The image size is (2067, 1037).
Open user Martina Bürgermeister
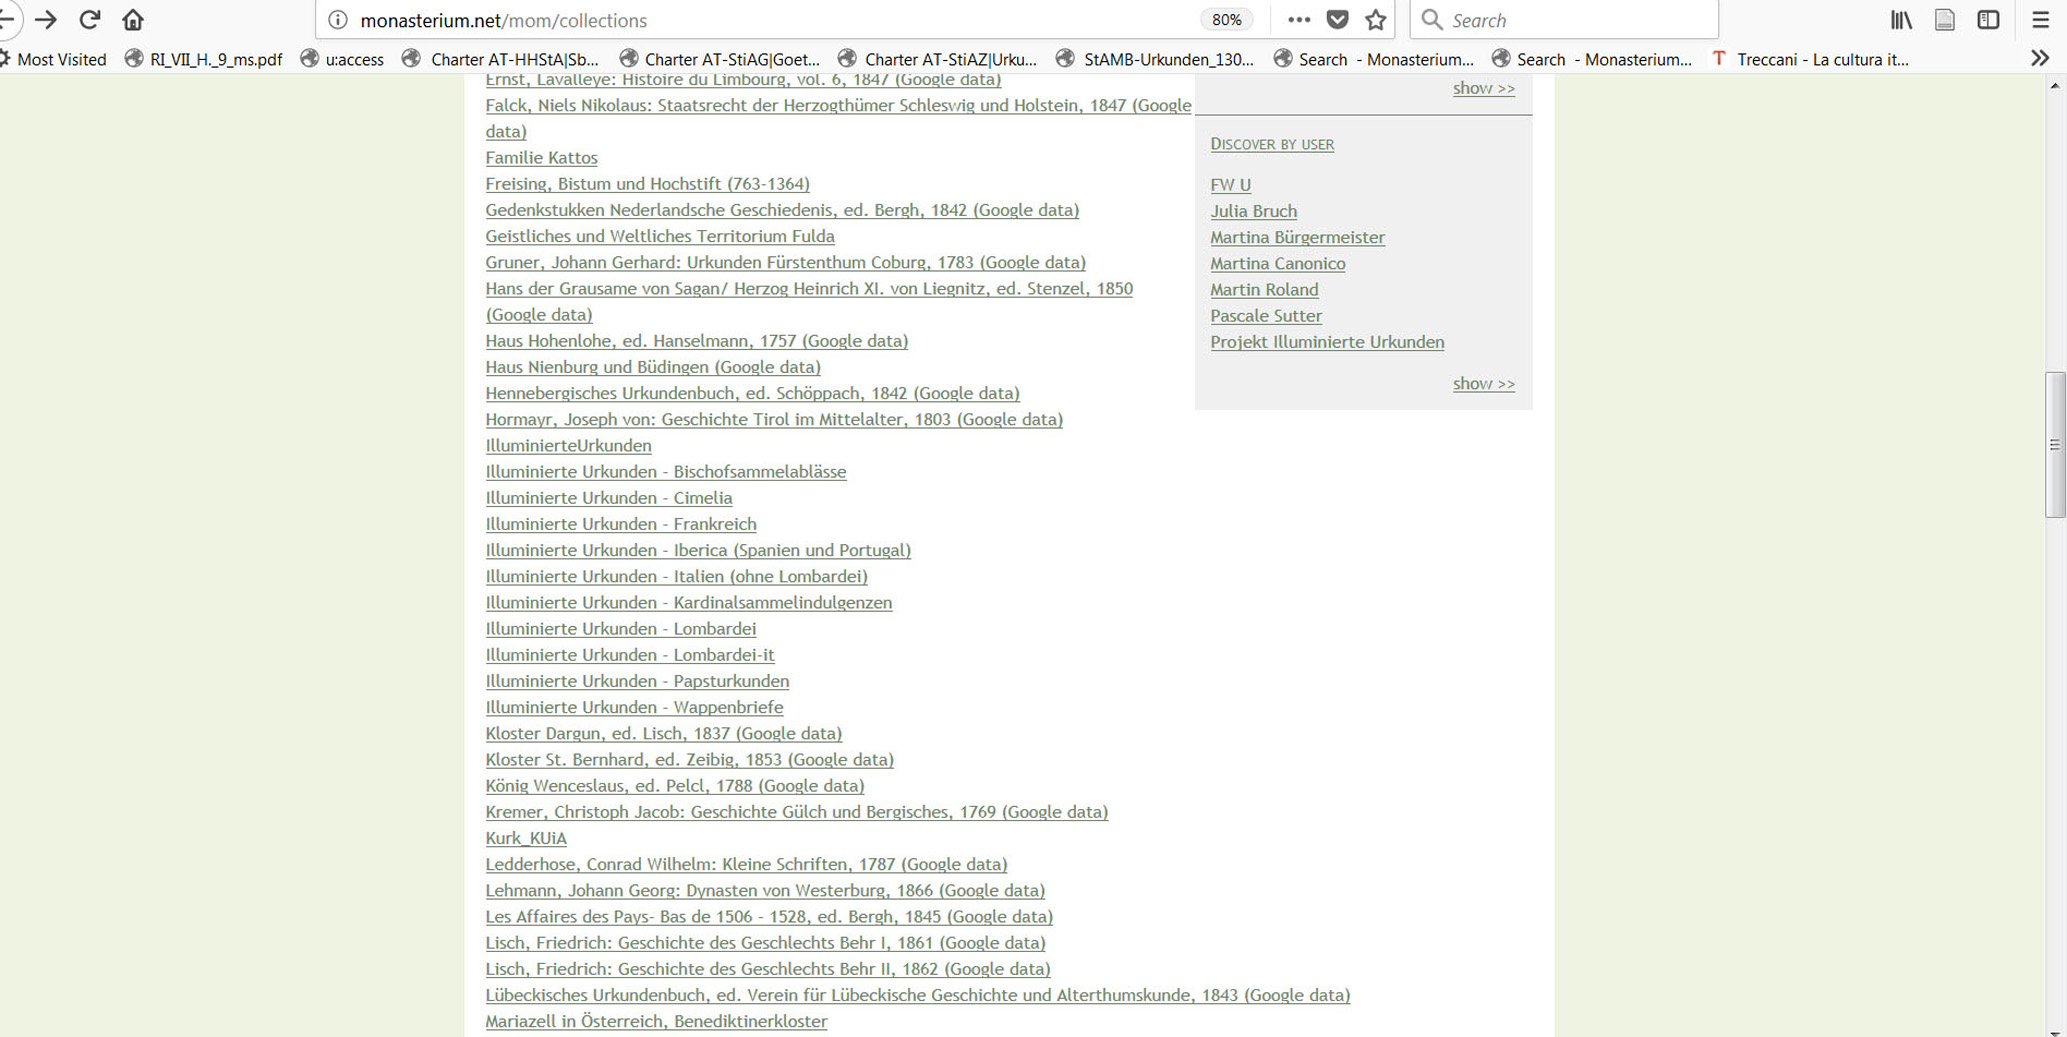1297,237
